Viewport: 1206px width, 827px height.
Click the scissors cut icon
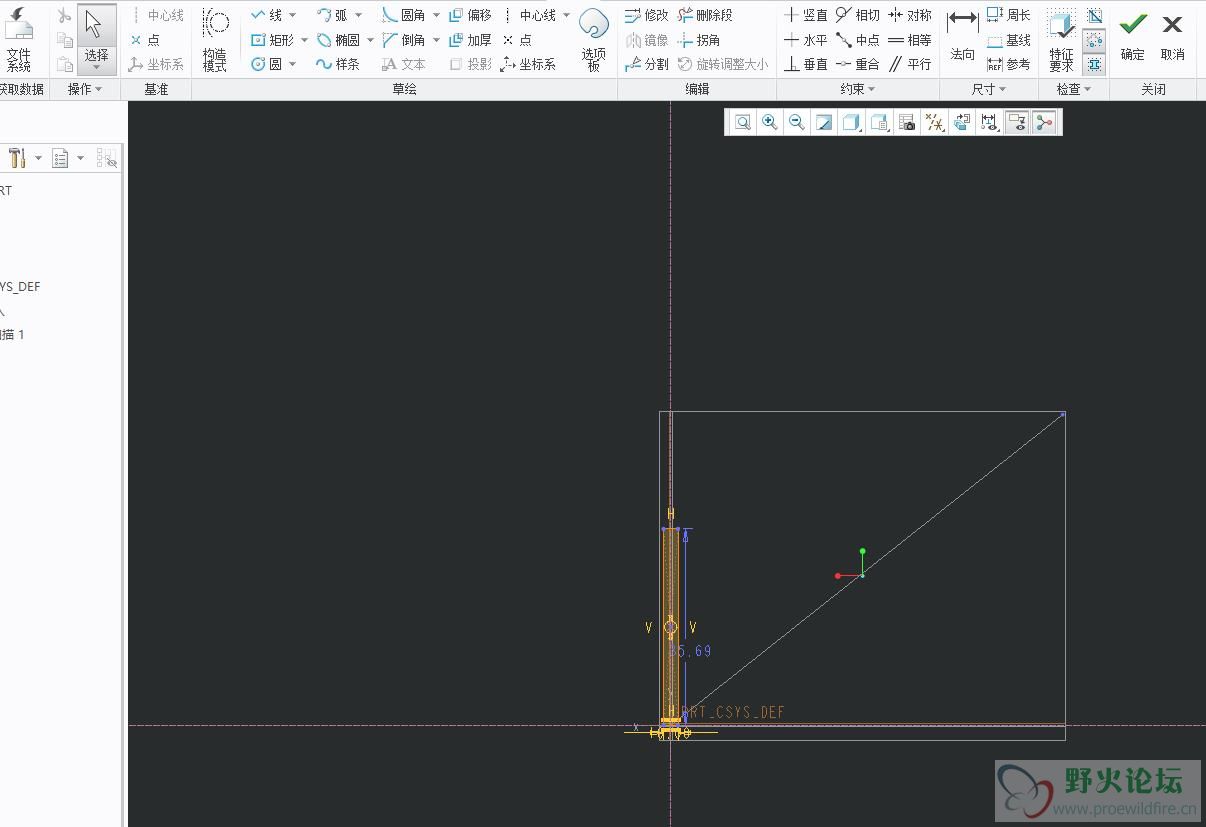tap(64, 15)
